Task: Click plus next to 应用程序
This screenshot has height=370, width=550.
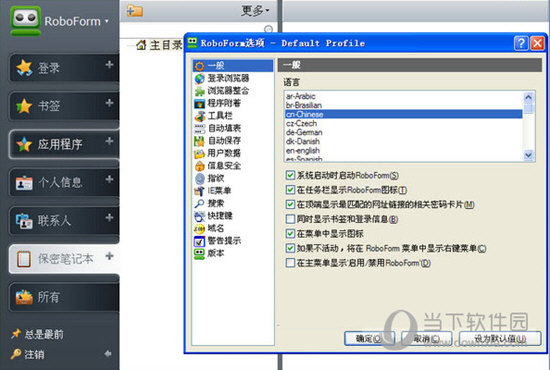Action: [109, 141]
